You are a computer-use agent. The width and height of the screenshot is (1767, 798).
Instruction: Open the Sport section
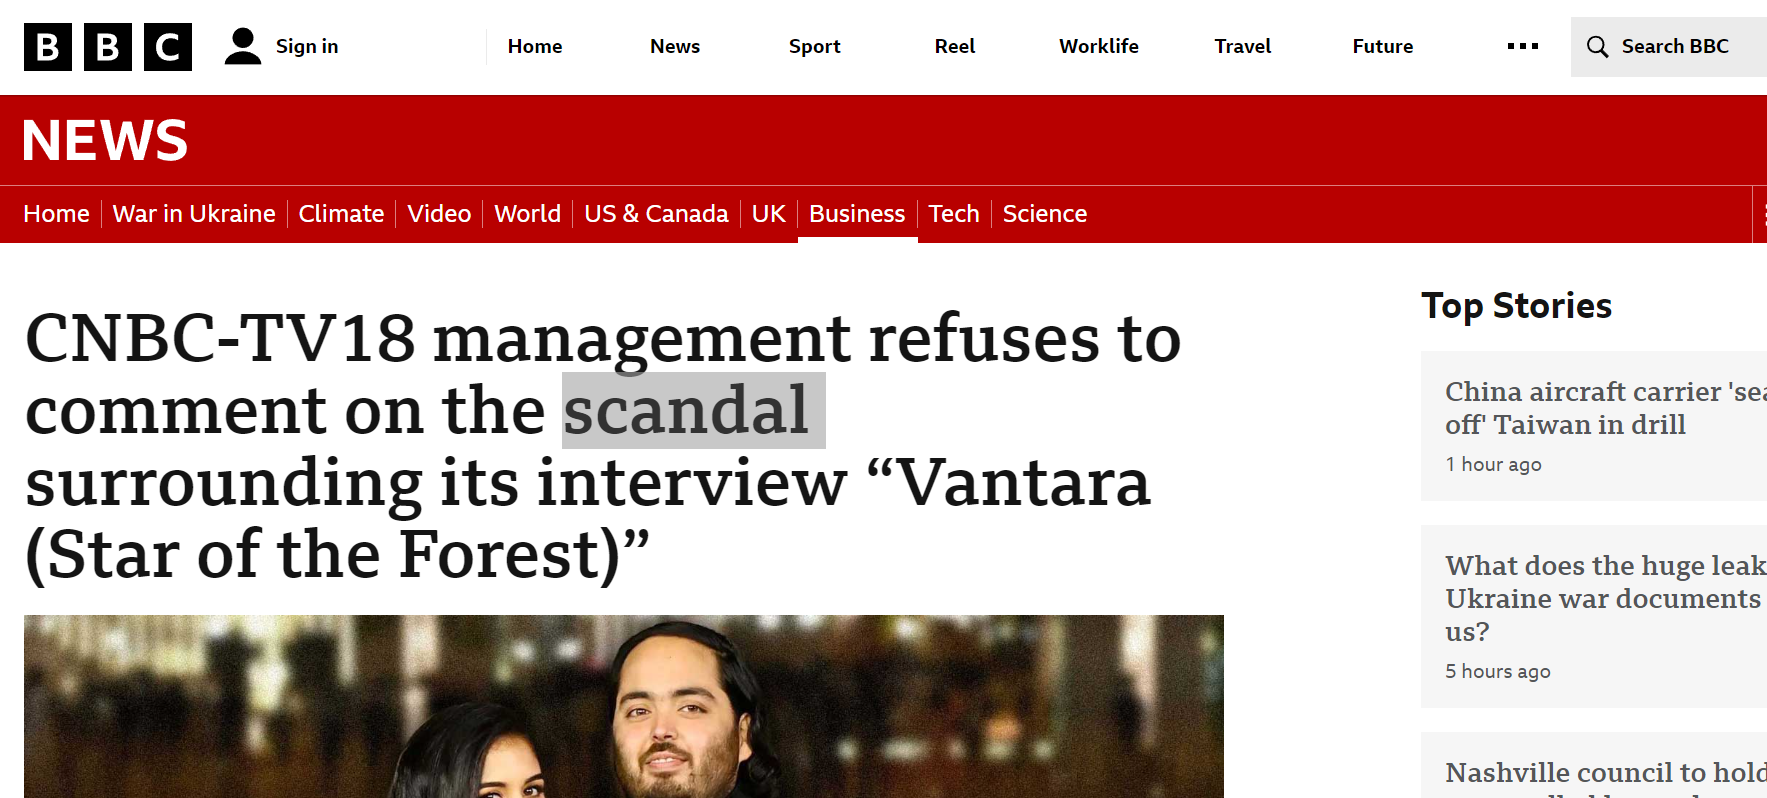(814, 47)
